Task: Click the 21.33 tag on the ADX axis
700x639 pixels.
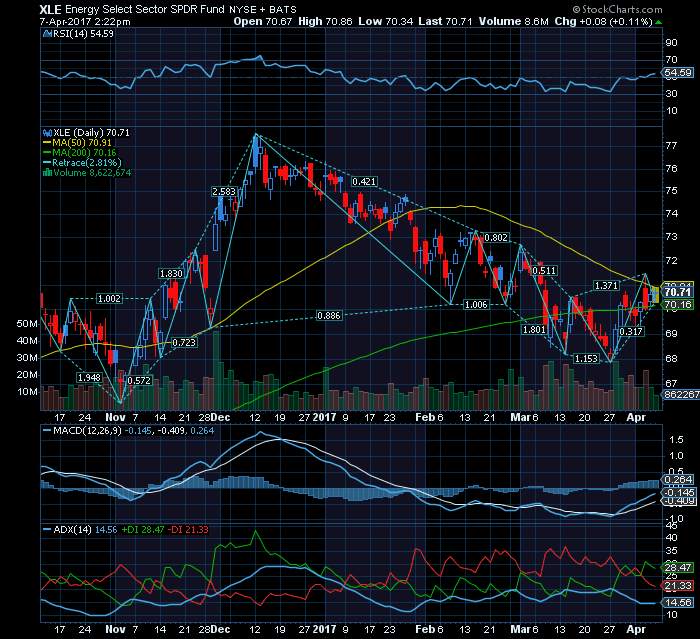Action: coord(678,586)
